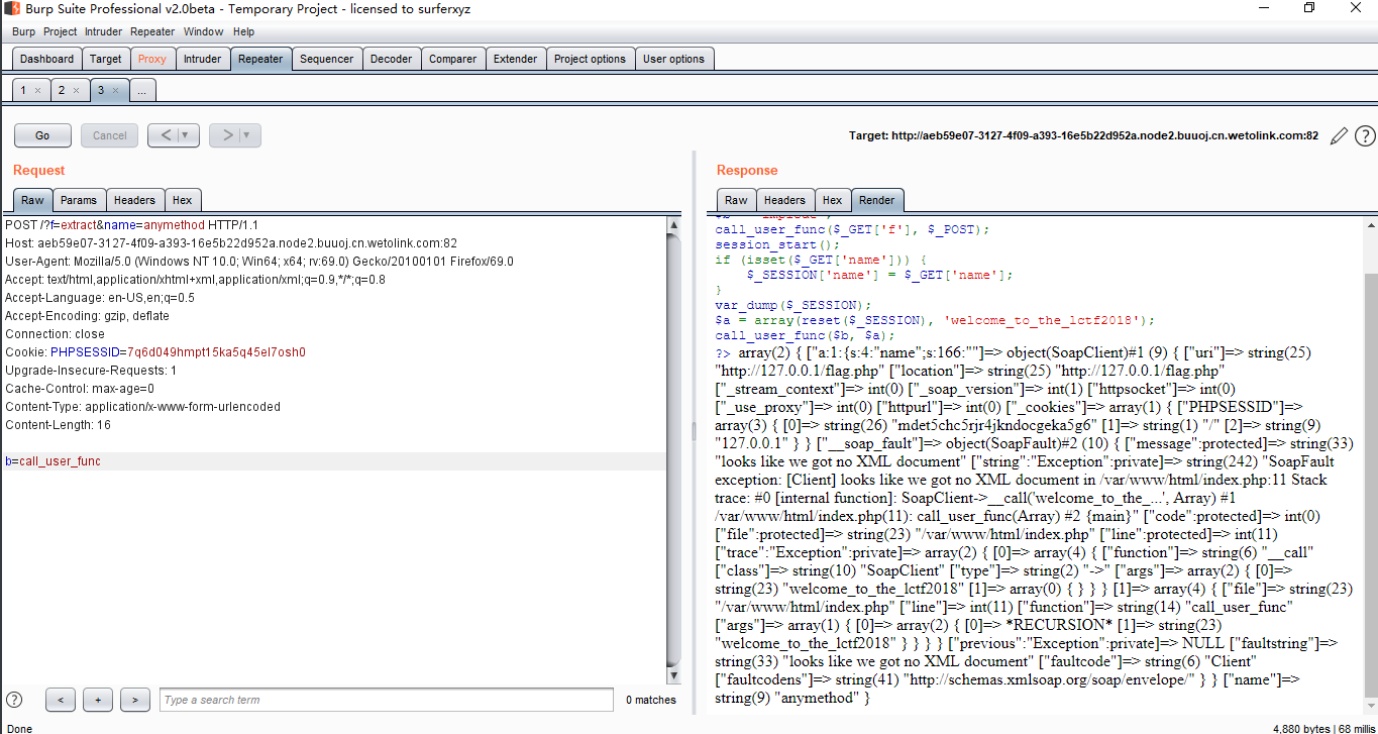The image size is (1378, 734).
Task: Show response Hex view
Action: (x=832, y=200)
